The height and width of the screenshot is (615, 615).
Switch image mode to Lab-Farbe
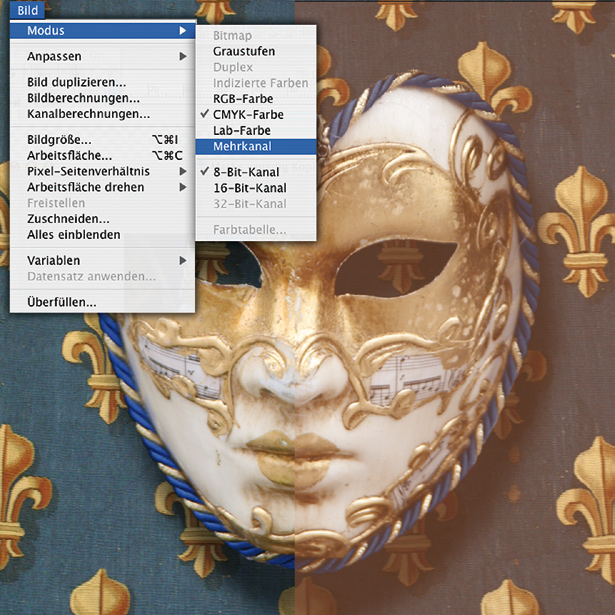(256, 130)
